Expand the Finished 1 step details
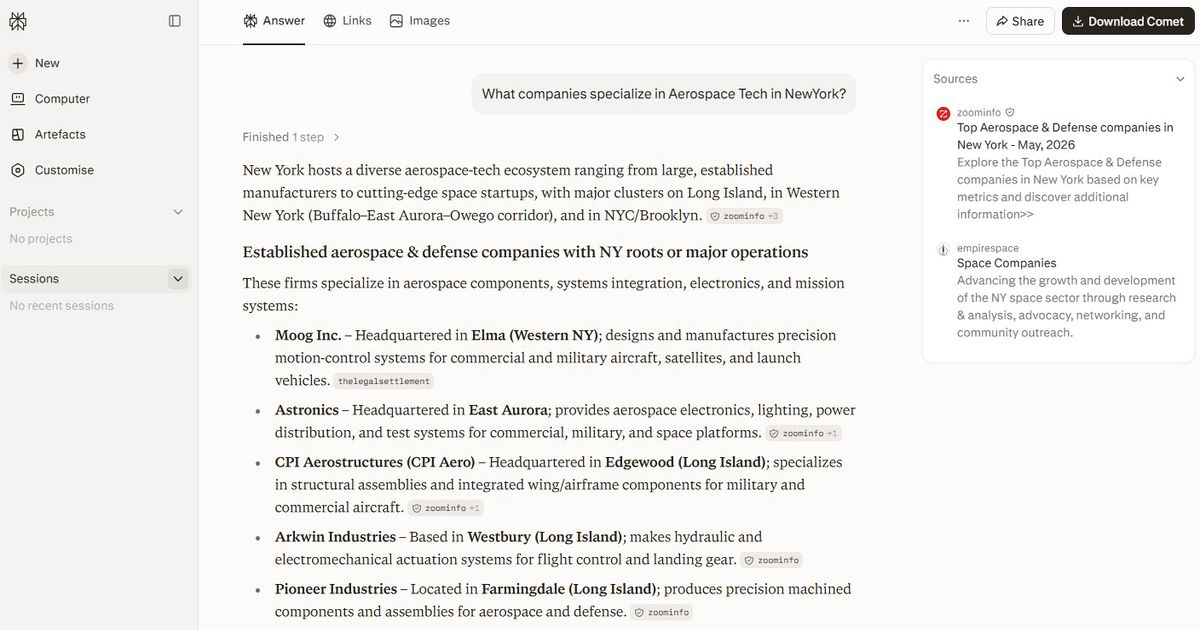This screenshot has width=1200, height=630. 291,137
